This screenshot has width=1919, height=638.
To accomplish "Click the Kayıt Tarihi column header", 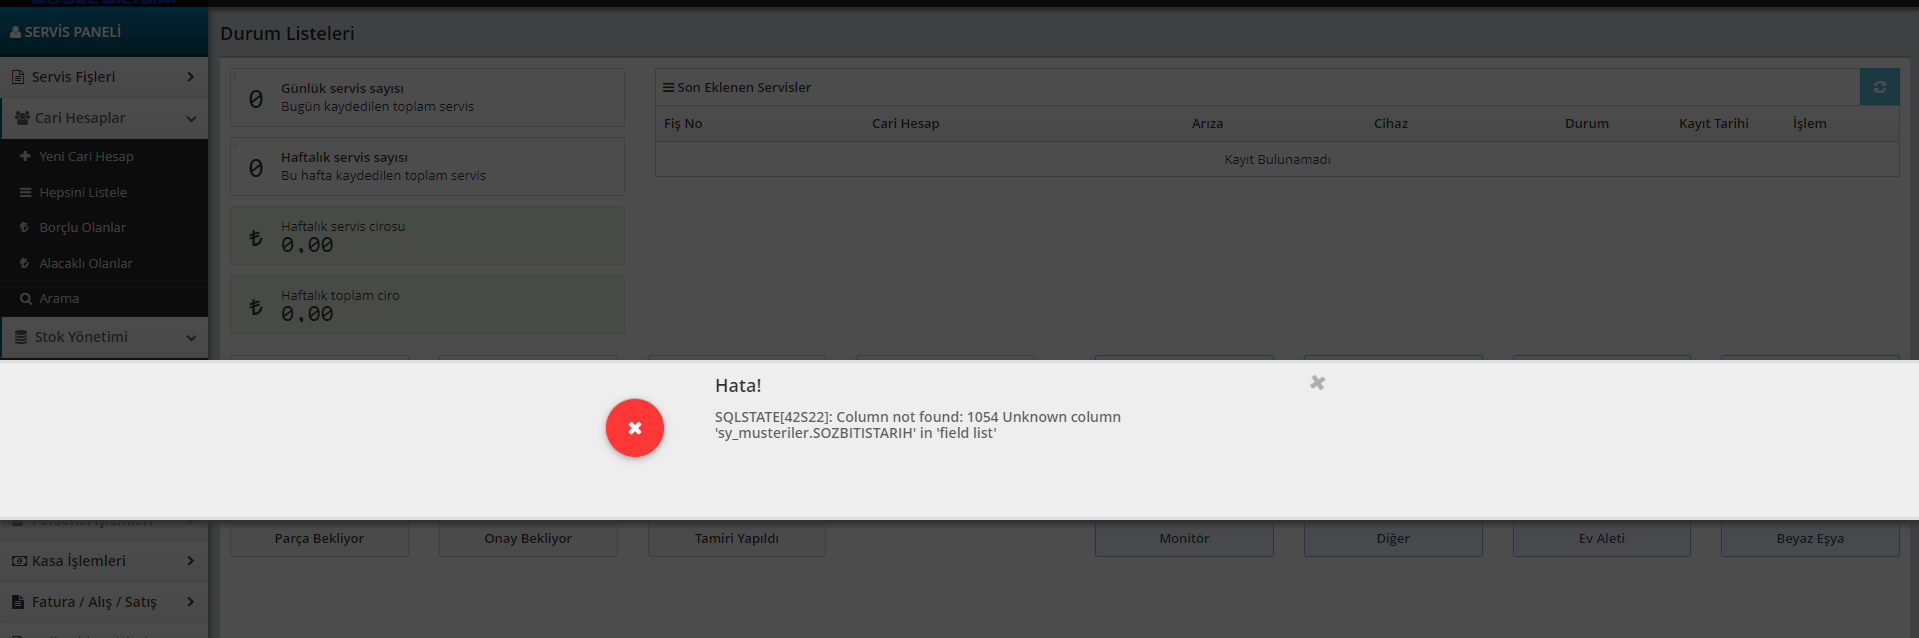I will click(1713, 123).
